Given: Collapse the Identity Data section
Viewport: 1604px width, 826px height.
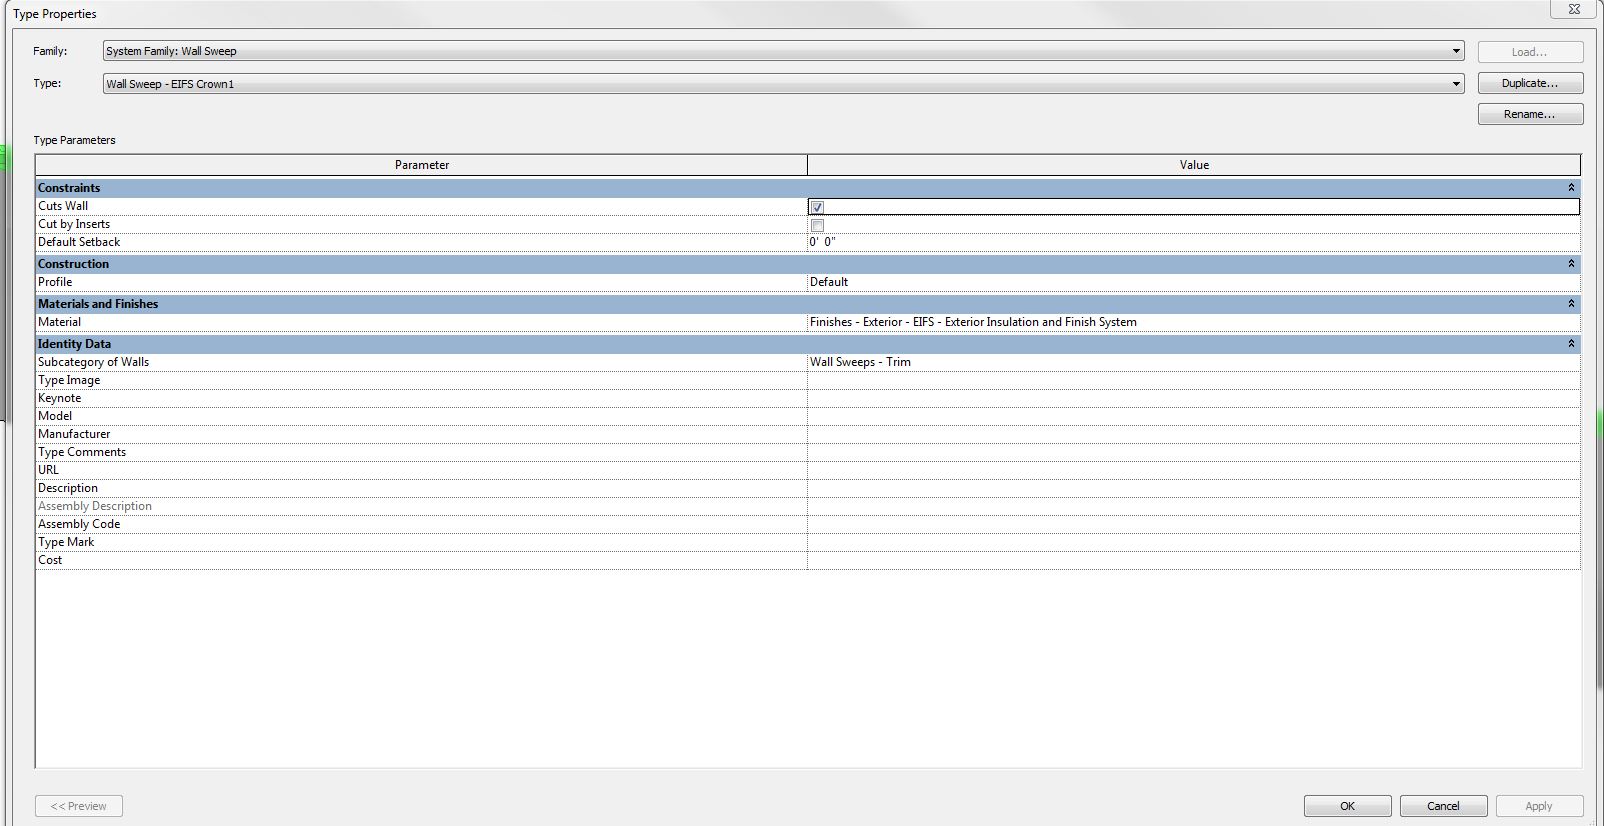Looking at the screenshot, I should click(1571, 344).
